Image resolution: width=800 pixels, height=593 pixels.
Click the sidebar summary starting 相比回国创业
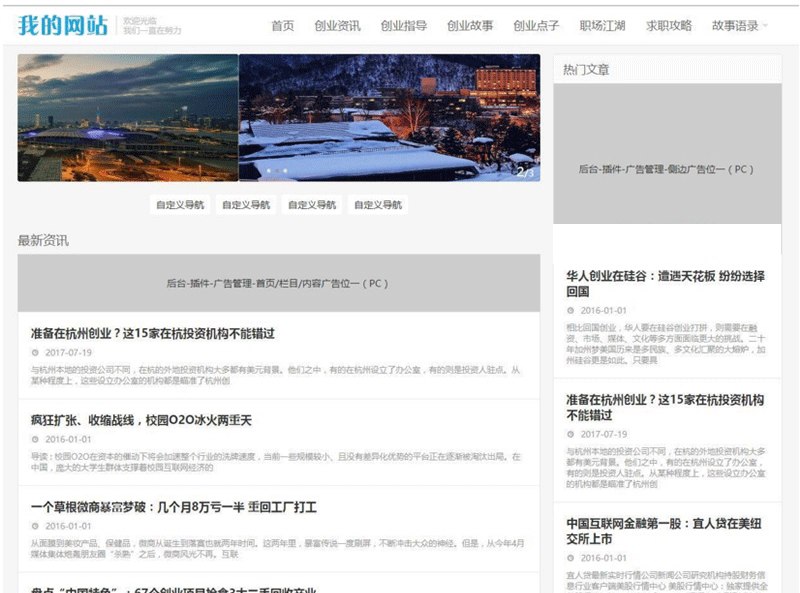click(666, 344)
